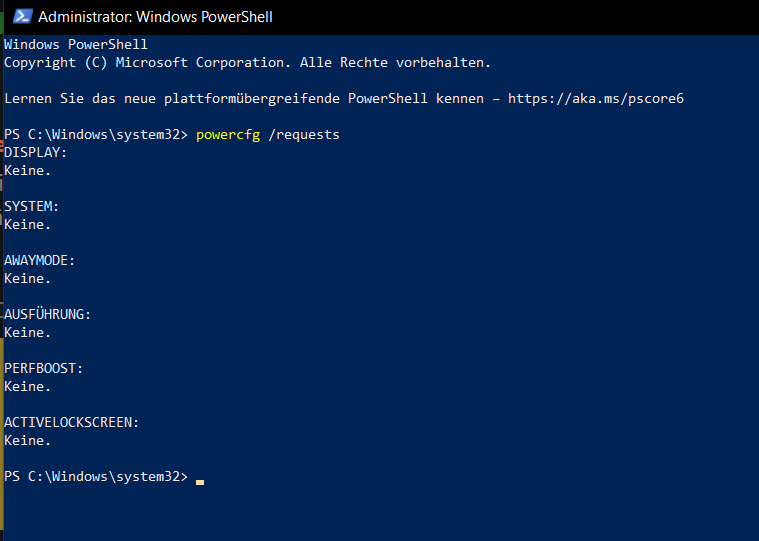The height and width of the screenshot is (541, 759).
Task: Click the /requests argument text
Action: (x=304, y=135)
